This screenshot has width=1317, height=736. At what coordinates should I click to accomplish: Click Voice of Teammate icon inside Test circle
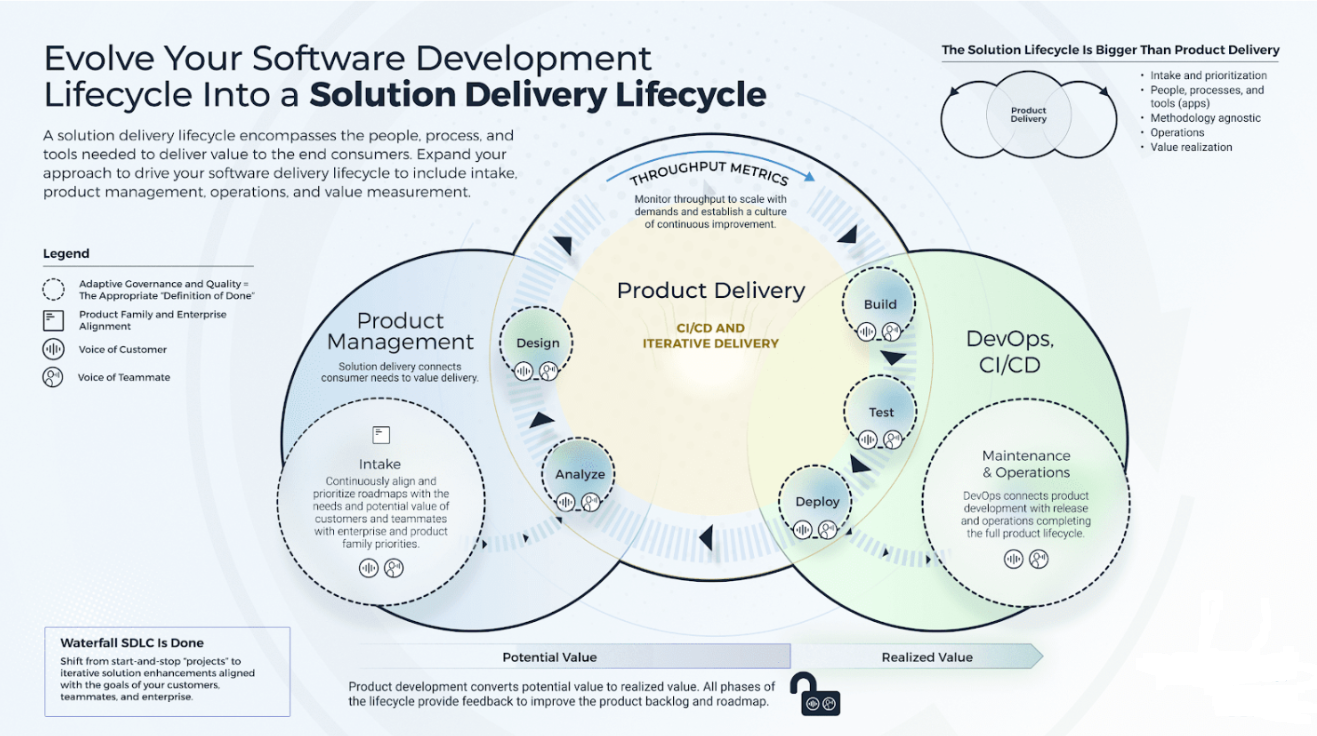[893, 439]
